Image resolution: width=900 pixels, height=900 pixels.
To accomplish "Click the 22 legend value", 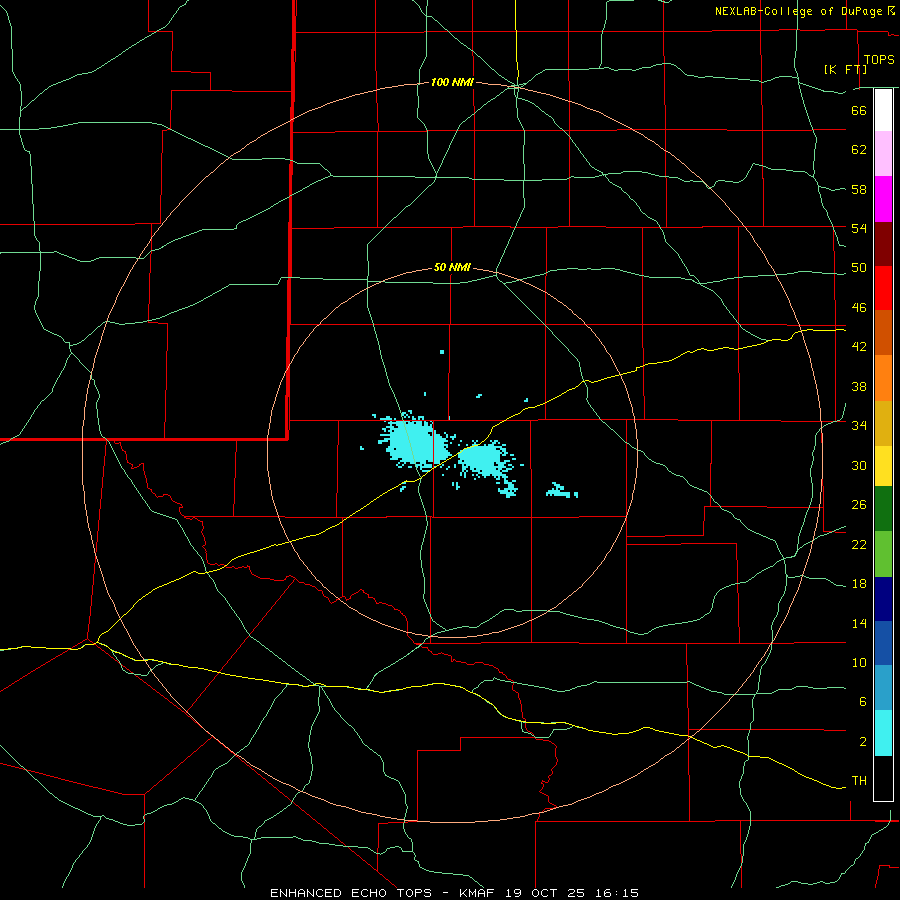I will pyautogui.click(x=859, y=544).
